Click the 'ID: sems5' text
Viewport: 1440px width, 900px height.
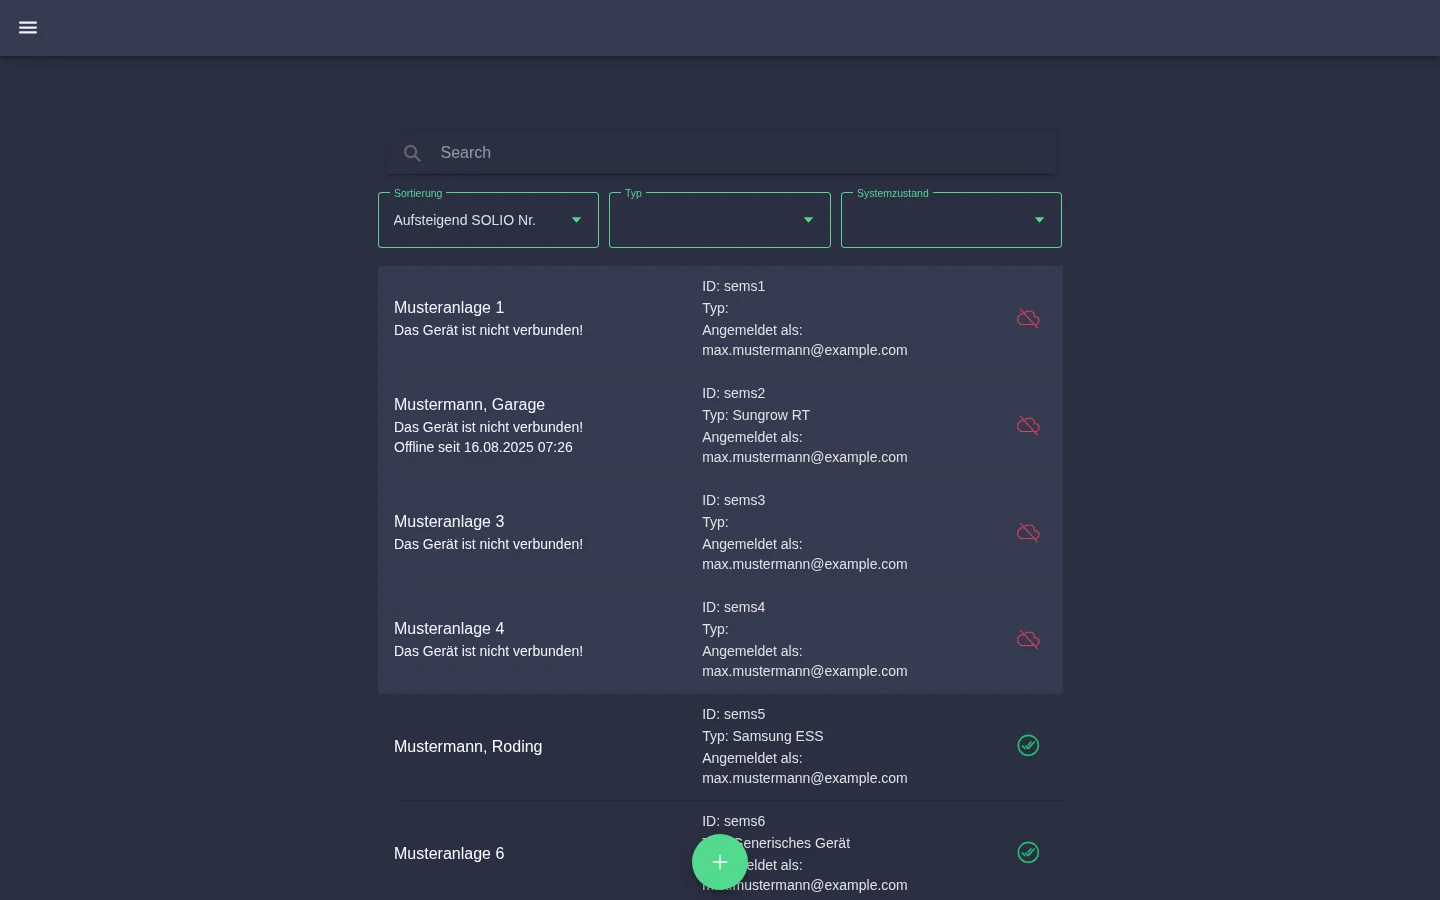(x=733, y=714)
